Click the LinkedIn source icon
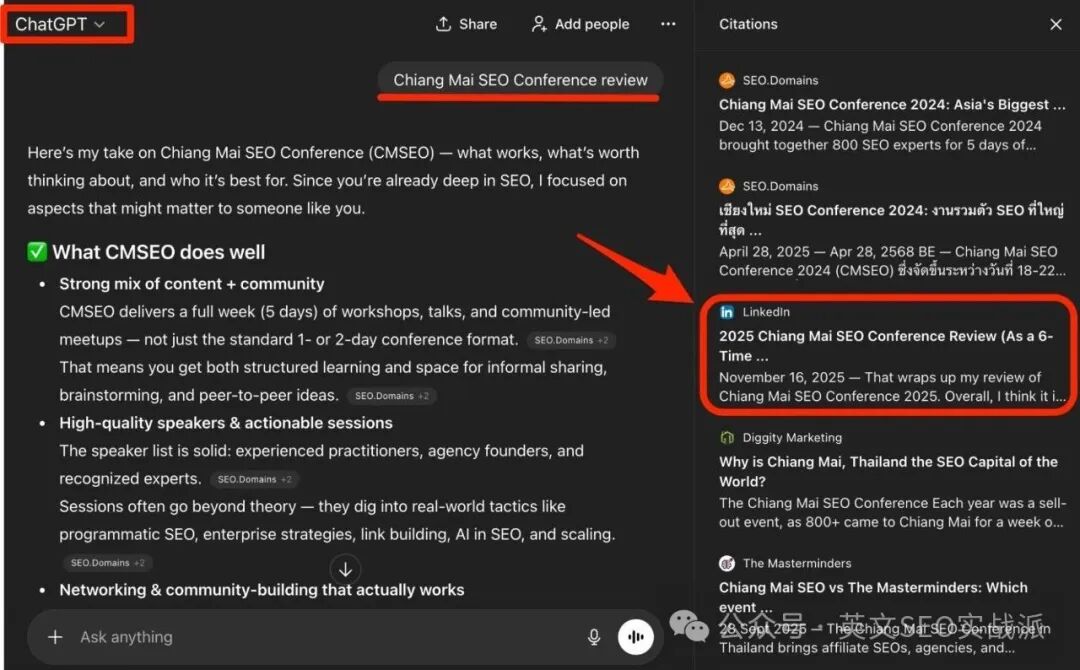This screenshot has width=1080, height=670. [x=727, y=312]
